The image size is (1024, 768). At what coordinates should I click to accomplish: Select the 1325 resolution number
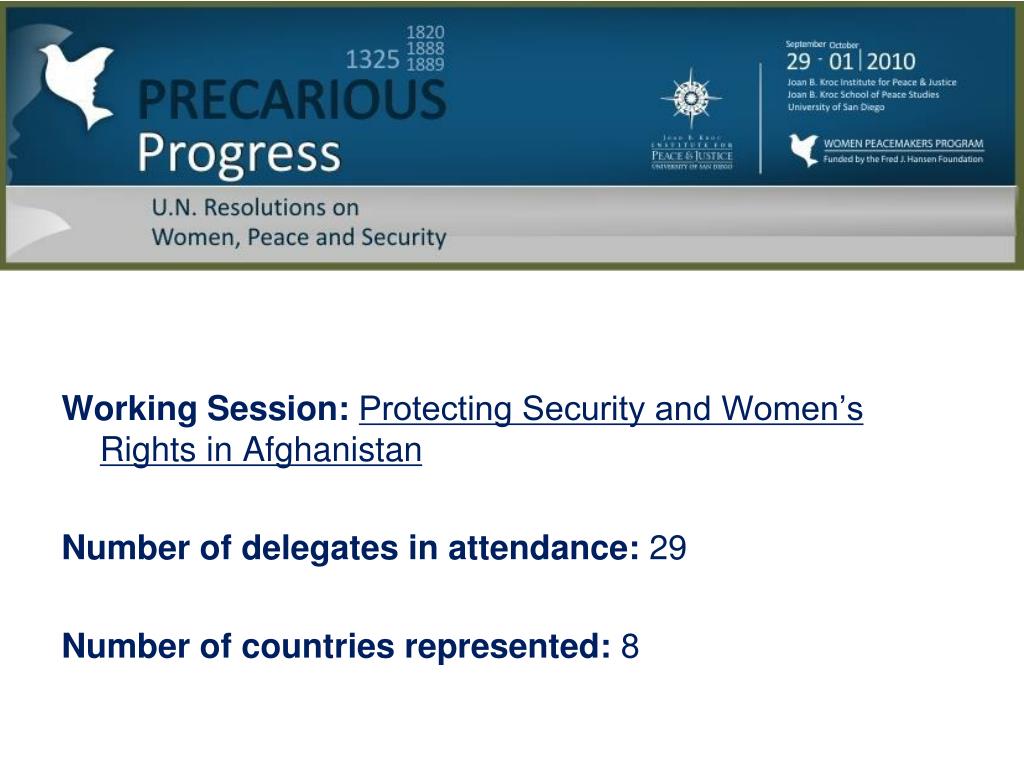tap(372, 59)
